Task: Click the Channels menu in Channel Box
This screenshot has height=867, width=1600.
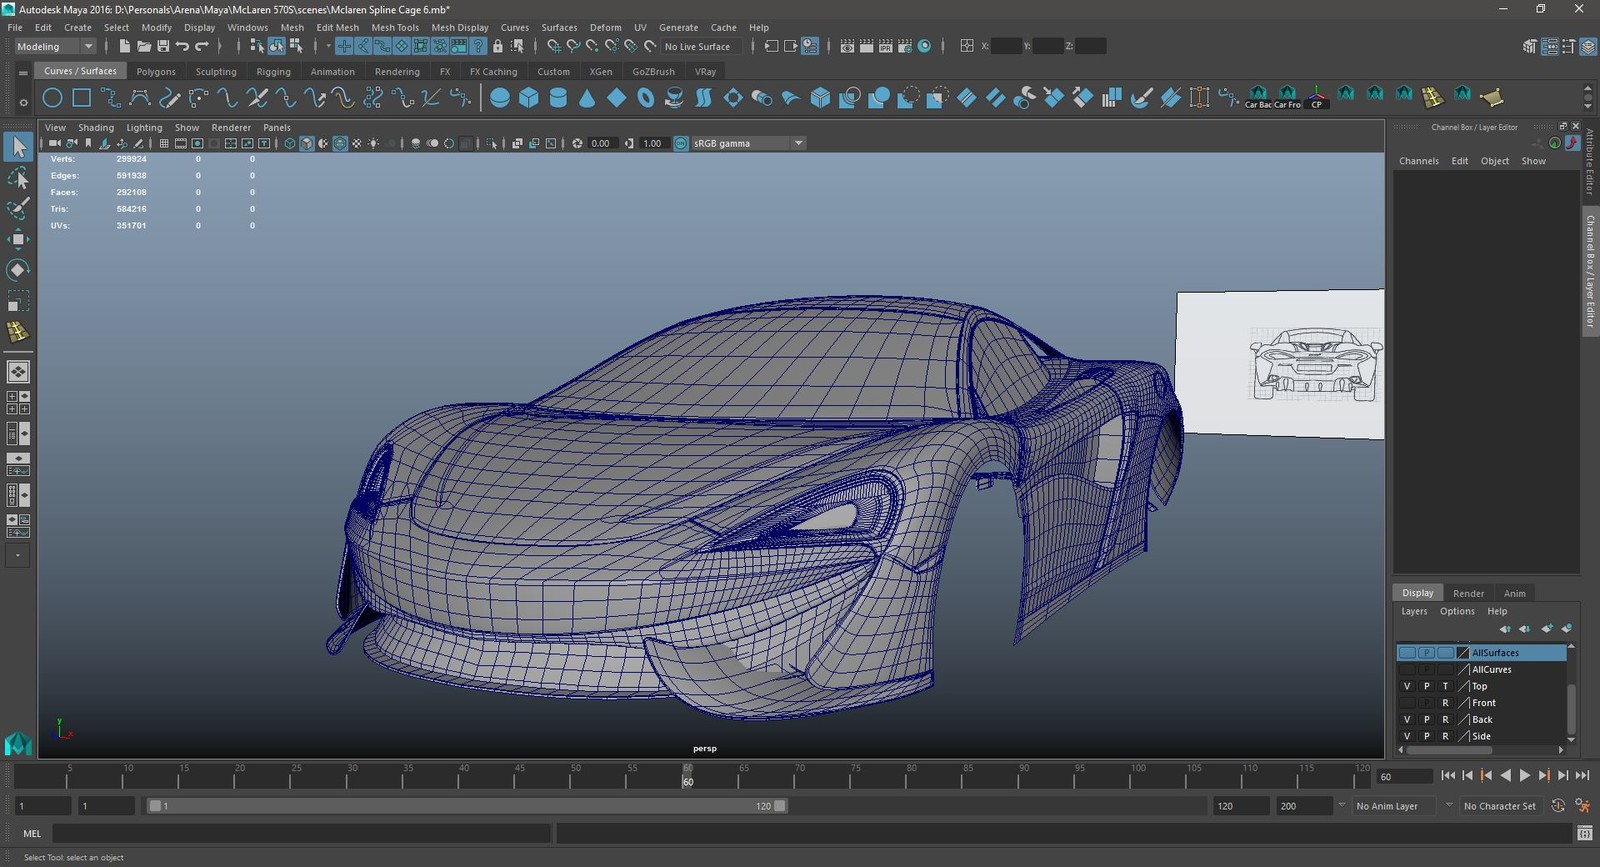Action: (1418, 161)
